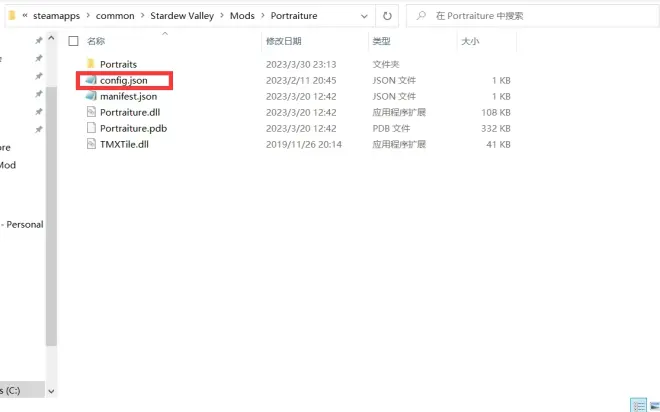This screenshot has height=412, width=660.
Task: Click the config.json file icon
Action: (x=90, y=80)
